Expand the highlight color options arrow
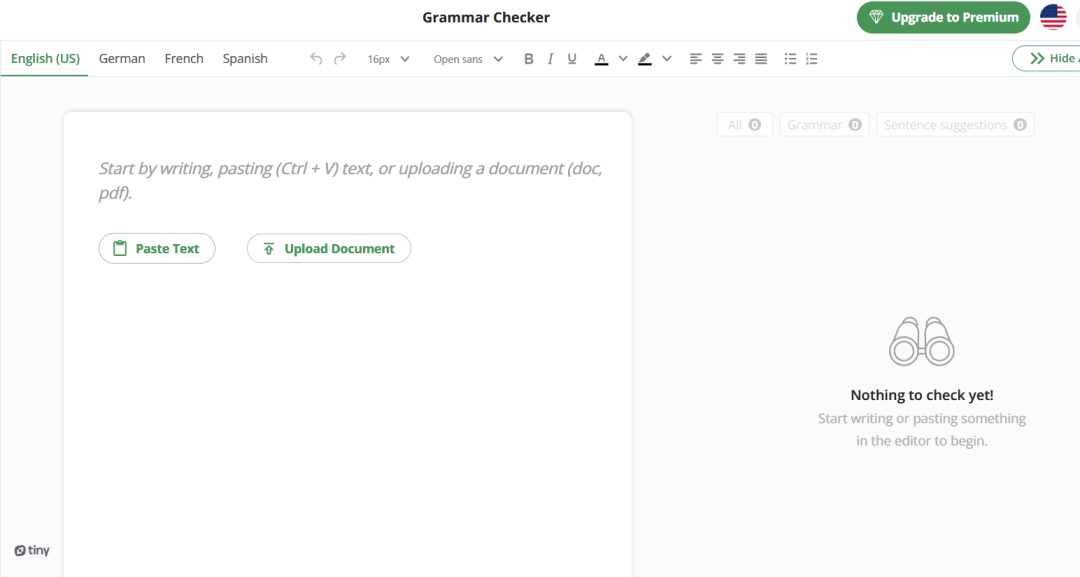Image resolution: width=1080 pixels, height=577 pixels. (x=667, y=59)
